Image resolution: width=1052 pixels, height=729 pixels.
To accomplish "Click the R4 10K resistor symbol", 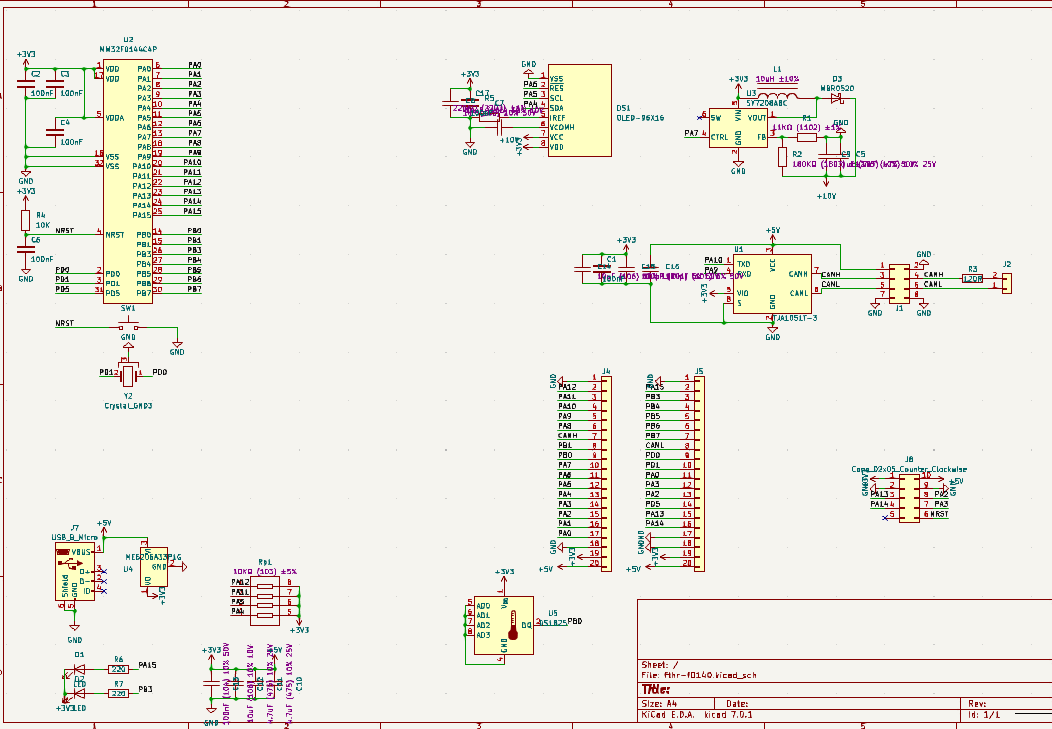I will click(x=25, y=221).
